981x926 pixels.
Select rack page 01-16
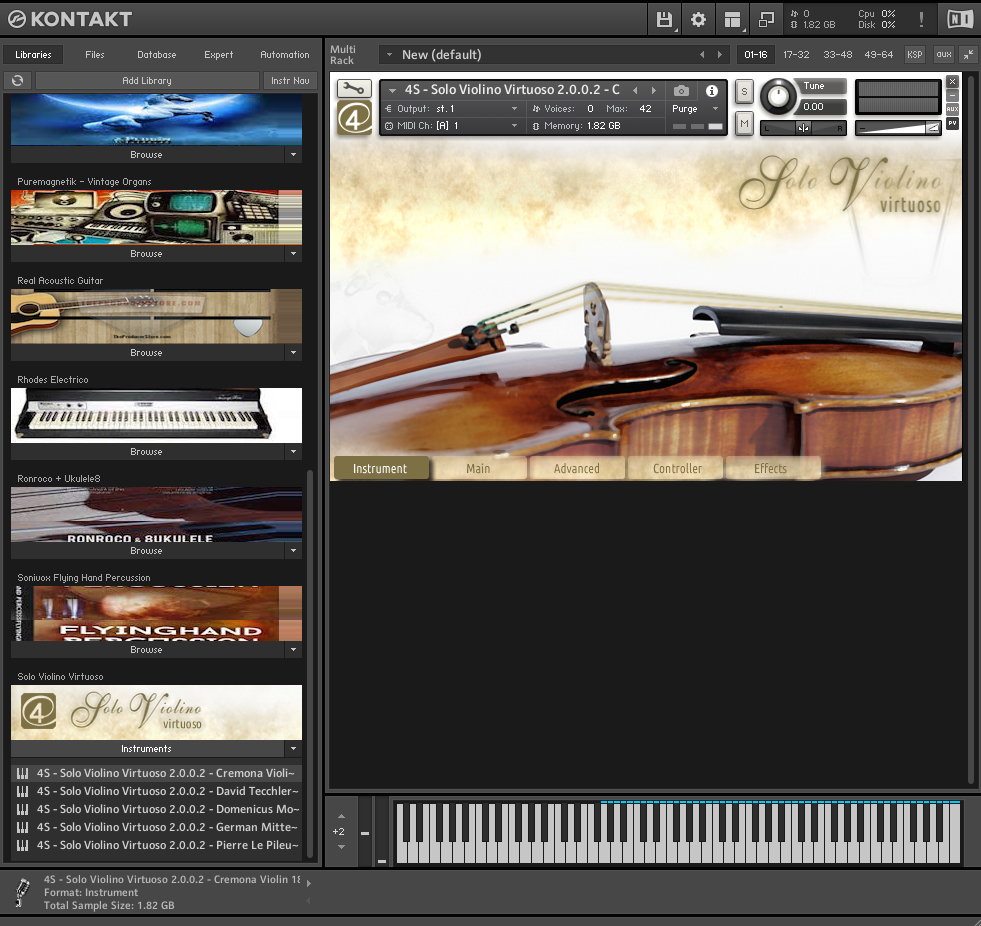point(755,54)
